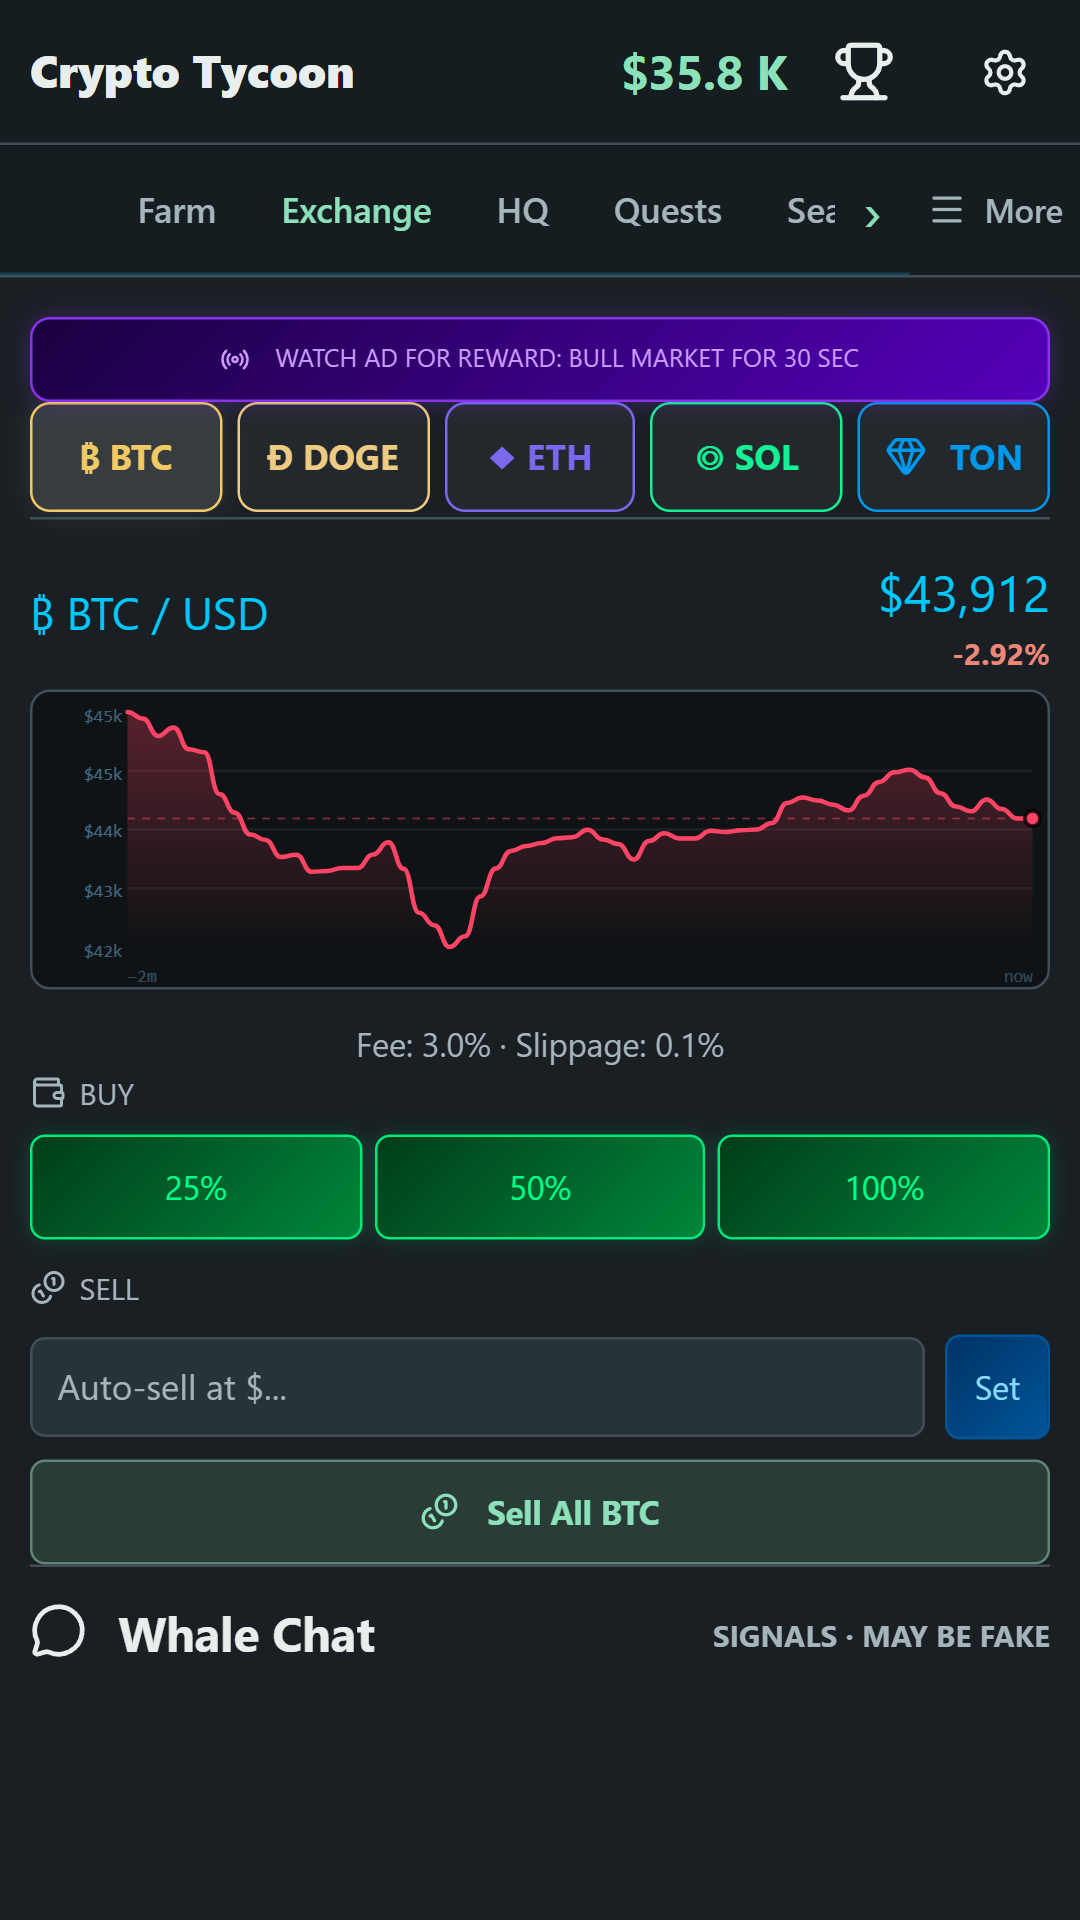Open the trophy achievements icon
This screenshot has height=1920, width=1080.
click(x=864, y=72)
